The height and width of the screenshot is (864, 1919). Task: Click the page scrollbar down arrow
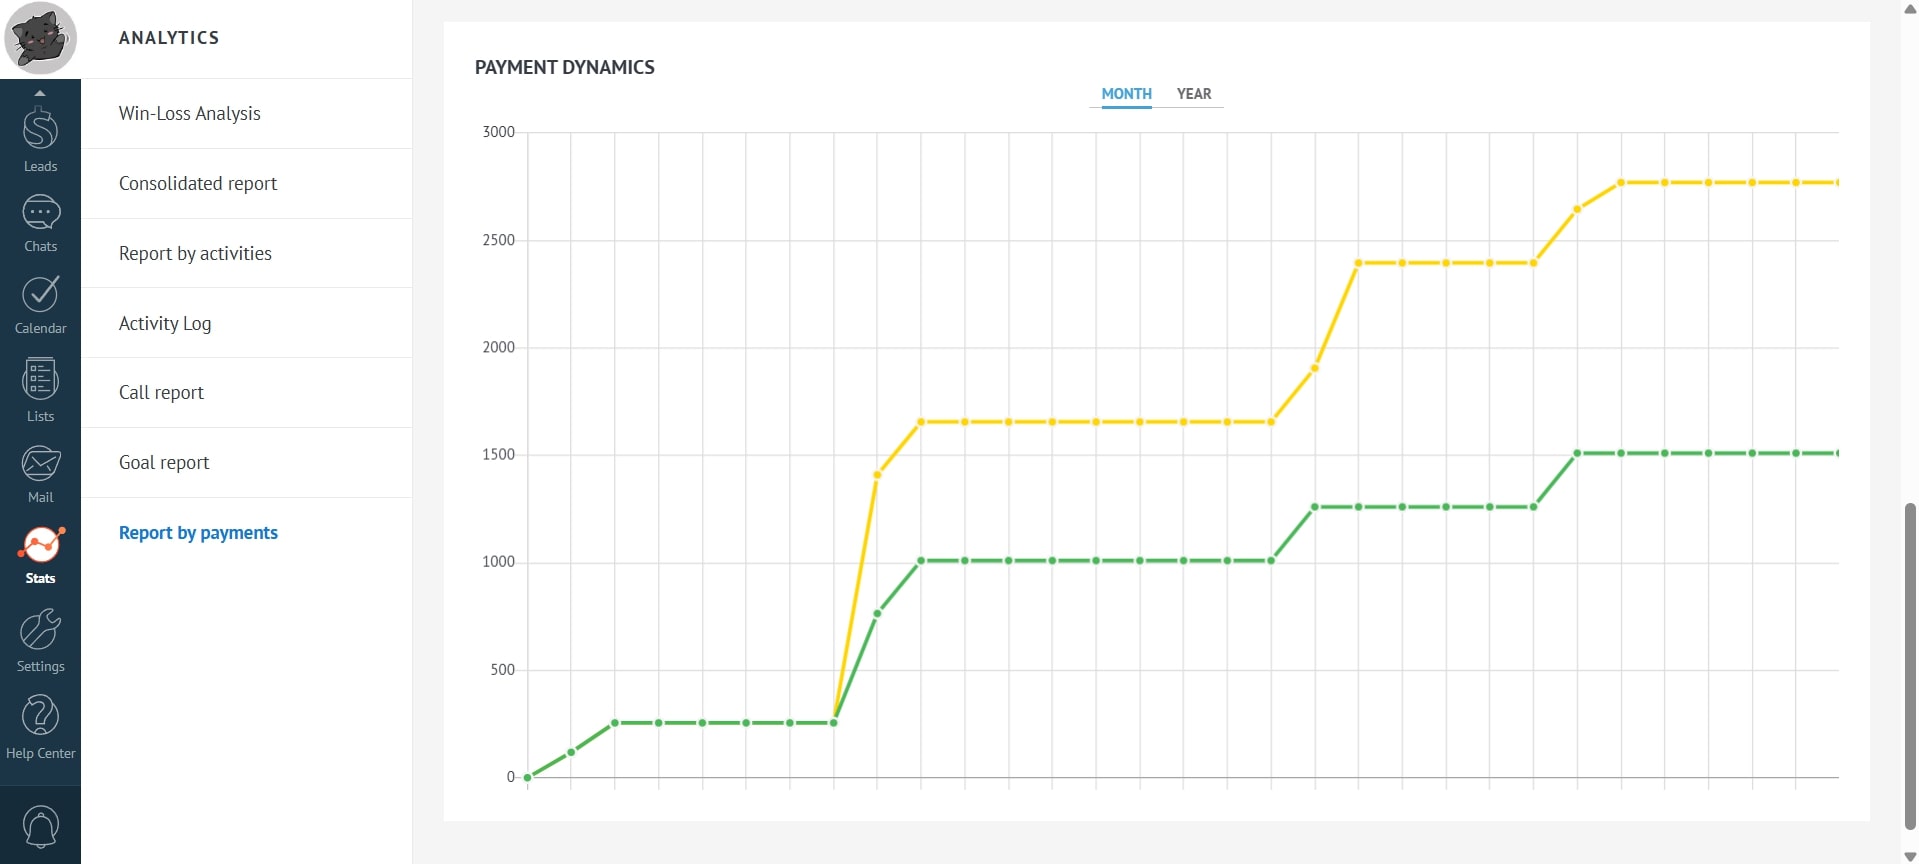[x=1910, y=856]
